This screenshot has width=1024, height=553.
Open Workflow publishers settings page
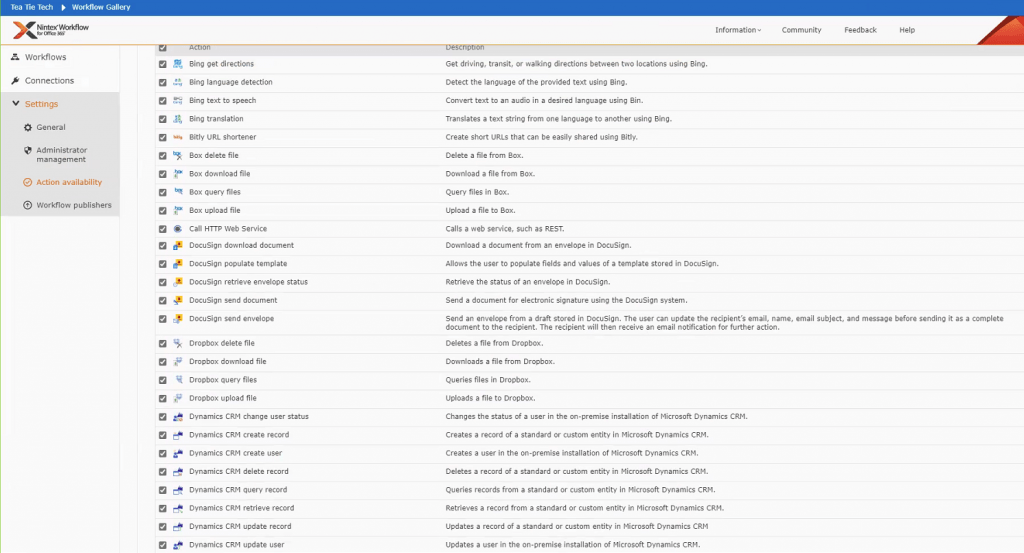[x=74, y=205]
